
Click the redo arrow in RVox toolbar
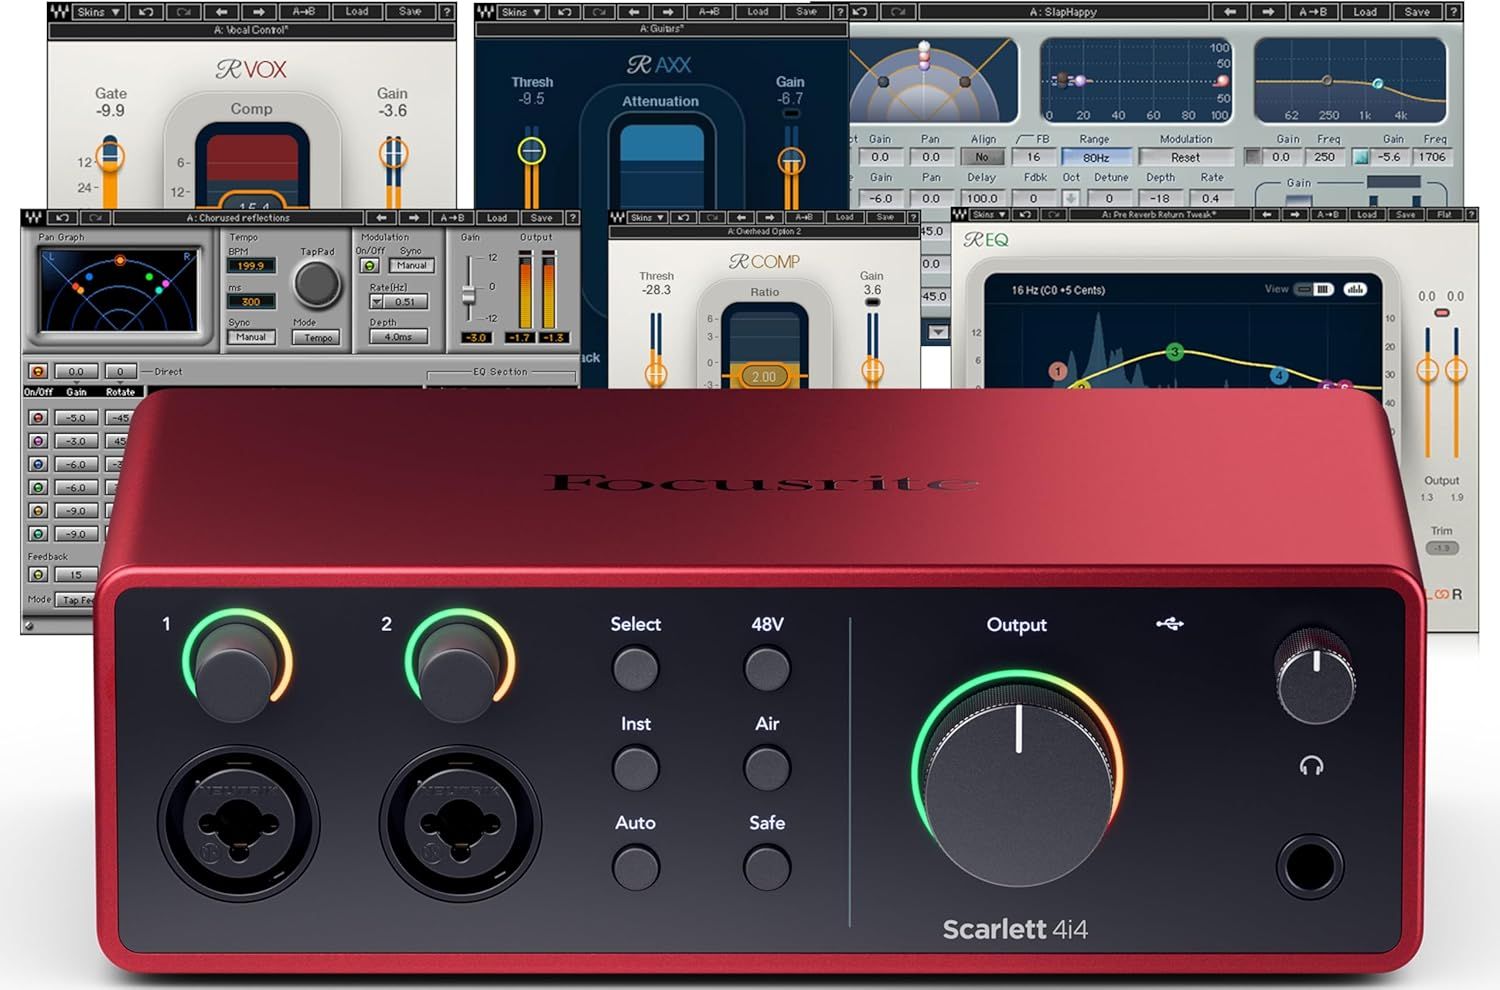[184, 12]
